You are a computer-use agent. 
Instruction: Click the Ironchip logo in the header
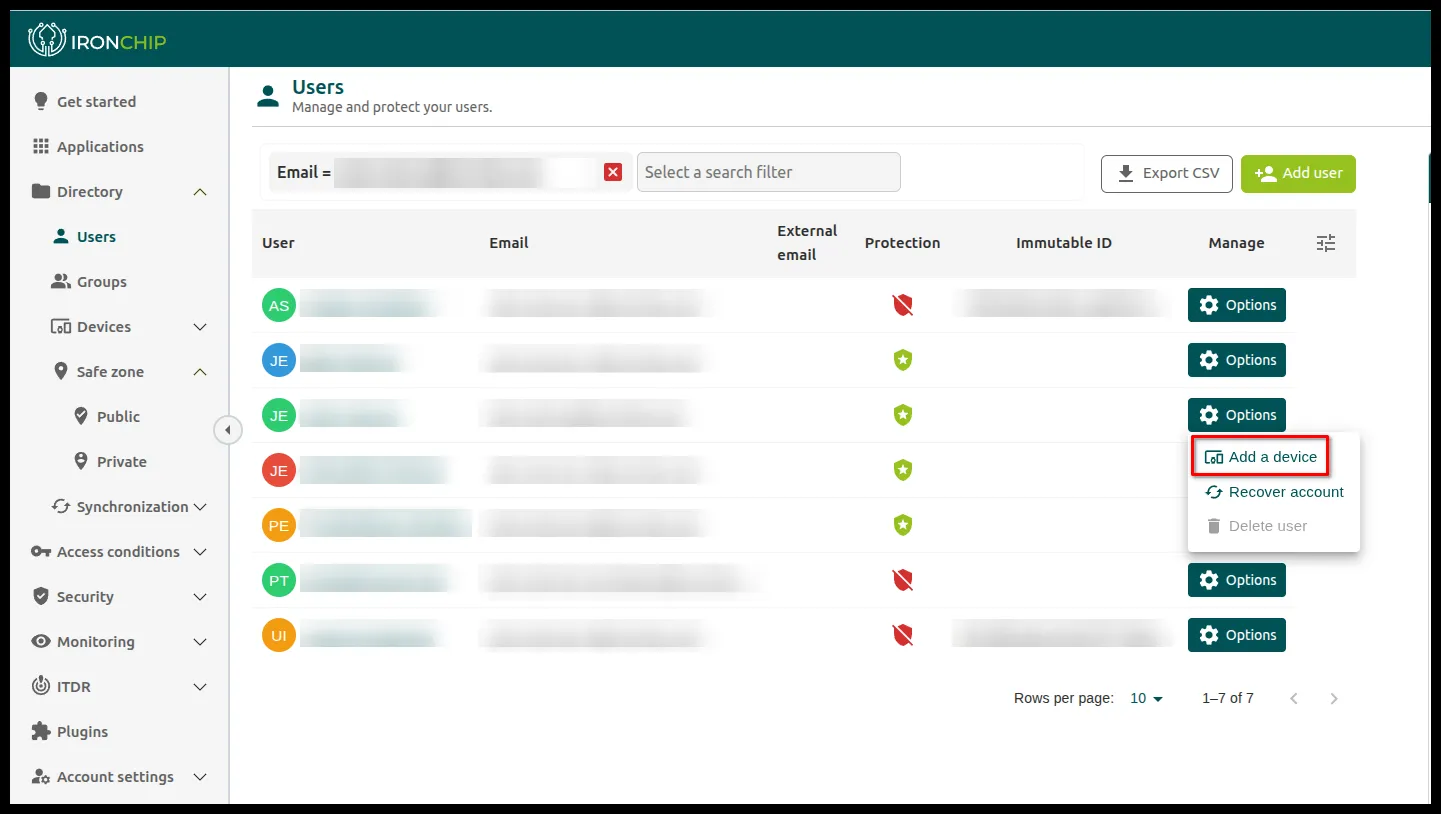pos(97,40)
